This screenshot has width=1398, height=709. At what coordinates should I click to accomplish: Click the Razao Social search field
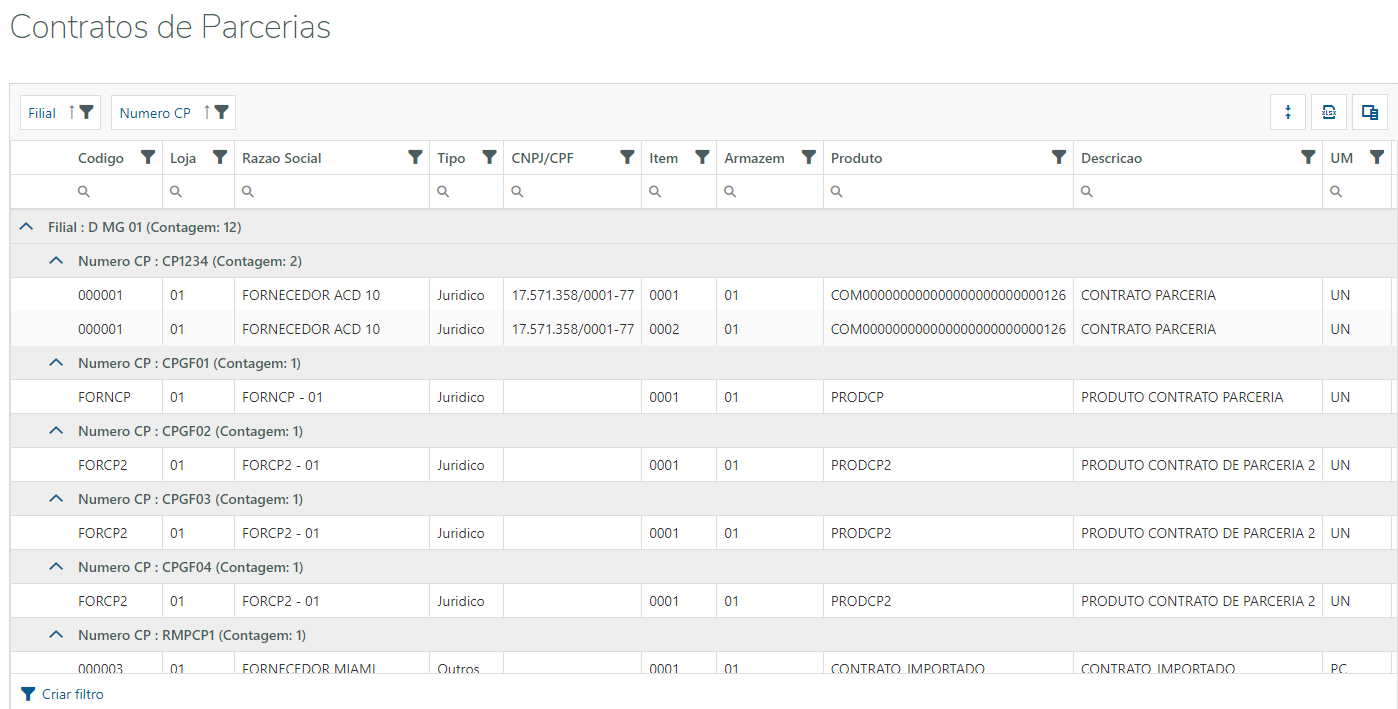pyautogui.click(x=332, y=192)
